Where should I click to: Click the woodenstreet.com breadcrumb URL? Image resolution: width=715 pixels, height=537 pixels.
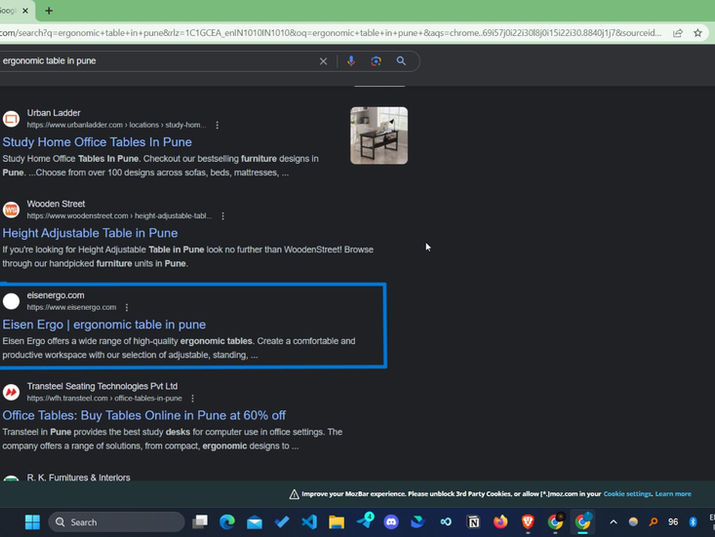click(119, 216)
